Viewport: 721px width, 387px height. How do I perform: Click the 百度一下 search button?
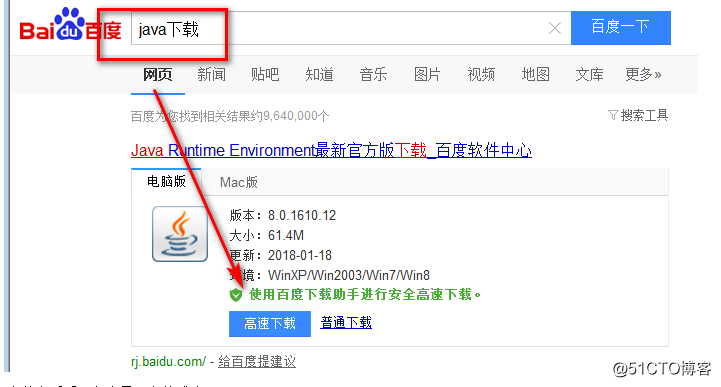621,28
